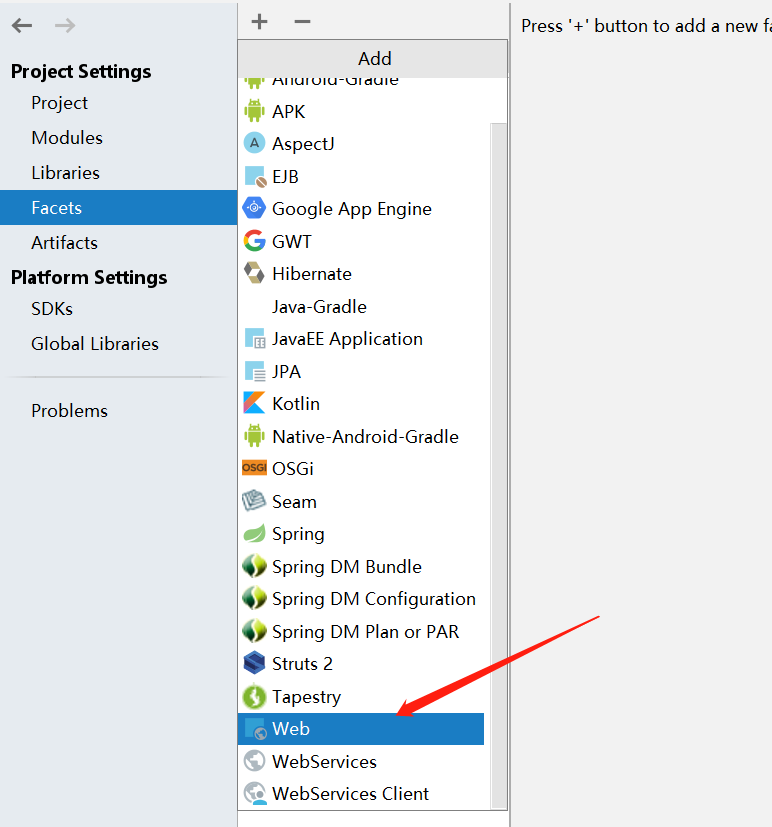Select the Struts 2 icon
Viewport: 772px width, 827px height.
(254, 664)
